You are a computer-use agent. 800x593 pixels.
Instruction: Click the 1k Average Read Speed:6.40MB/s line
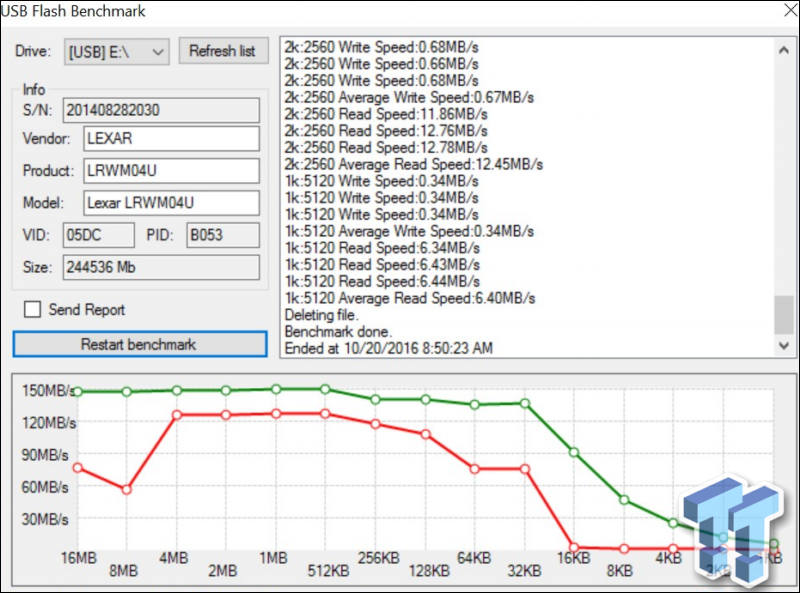(410, 298)
